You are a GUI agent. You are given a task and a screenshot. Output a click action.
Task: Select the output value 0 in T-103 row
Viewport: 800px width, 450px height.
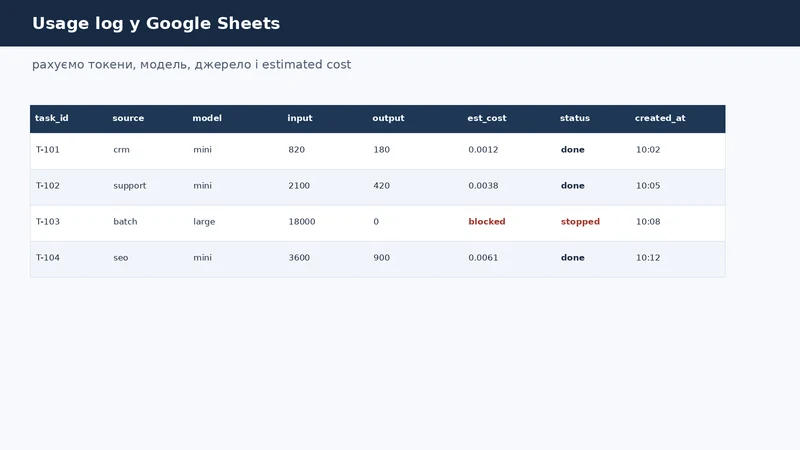pos(376,221)
